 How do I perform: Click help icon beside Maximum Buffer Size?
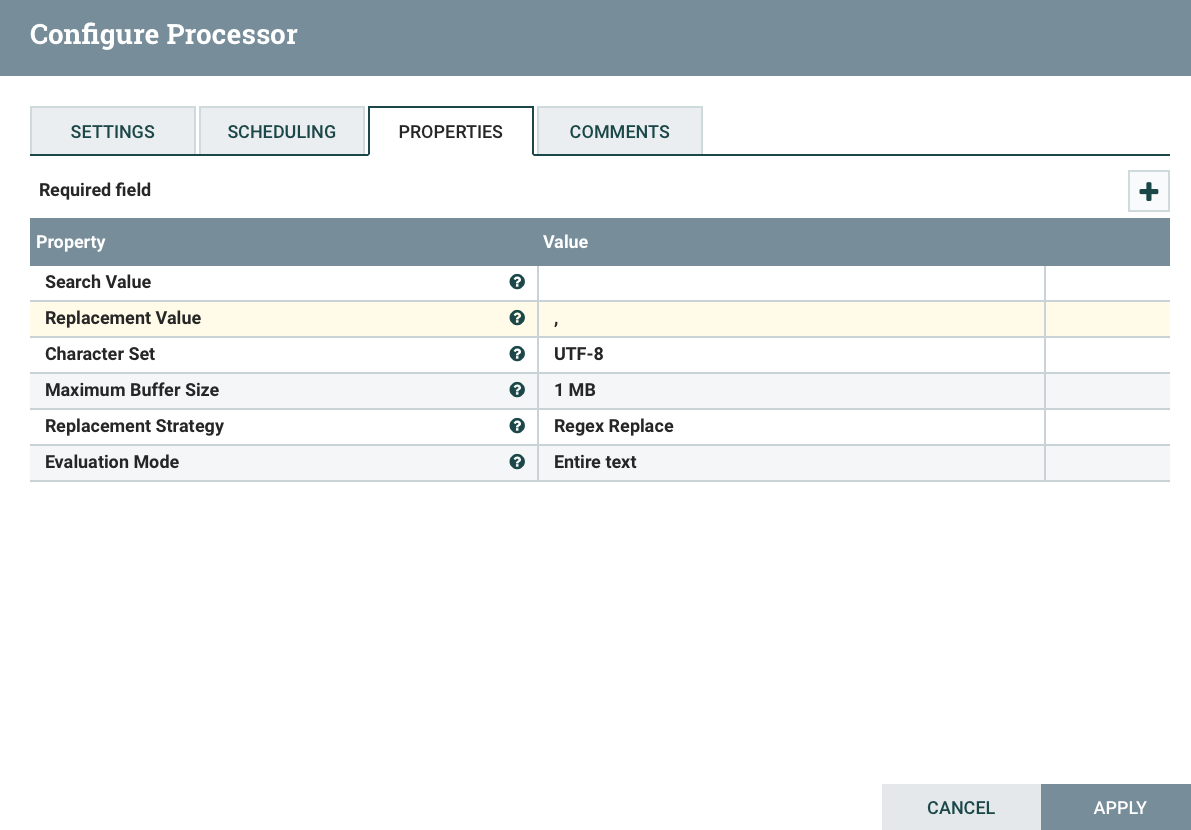pyautogui.click(x=517, y=390)
